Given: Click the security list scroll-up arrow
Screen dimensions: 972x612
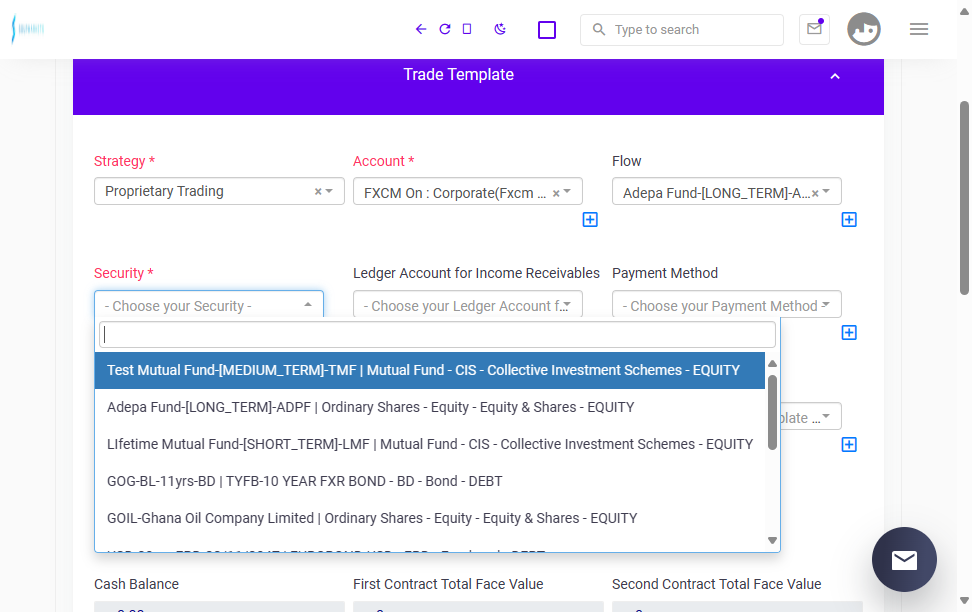Looking at the screenshot, I should click(x=772, y=364).
